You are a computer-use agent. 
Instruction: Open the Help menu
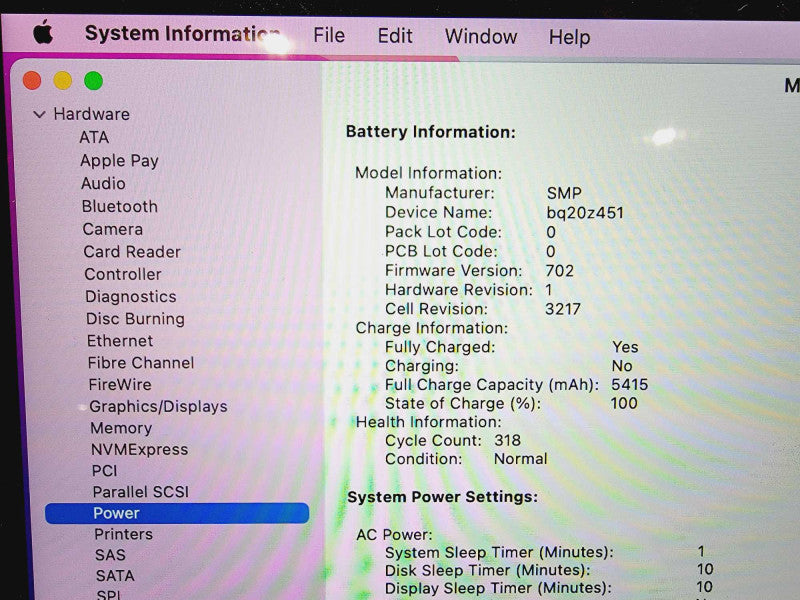pyautogui.click(x=569, y=38)
